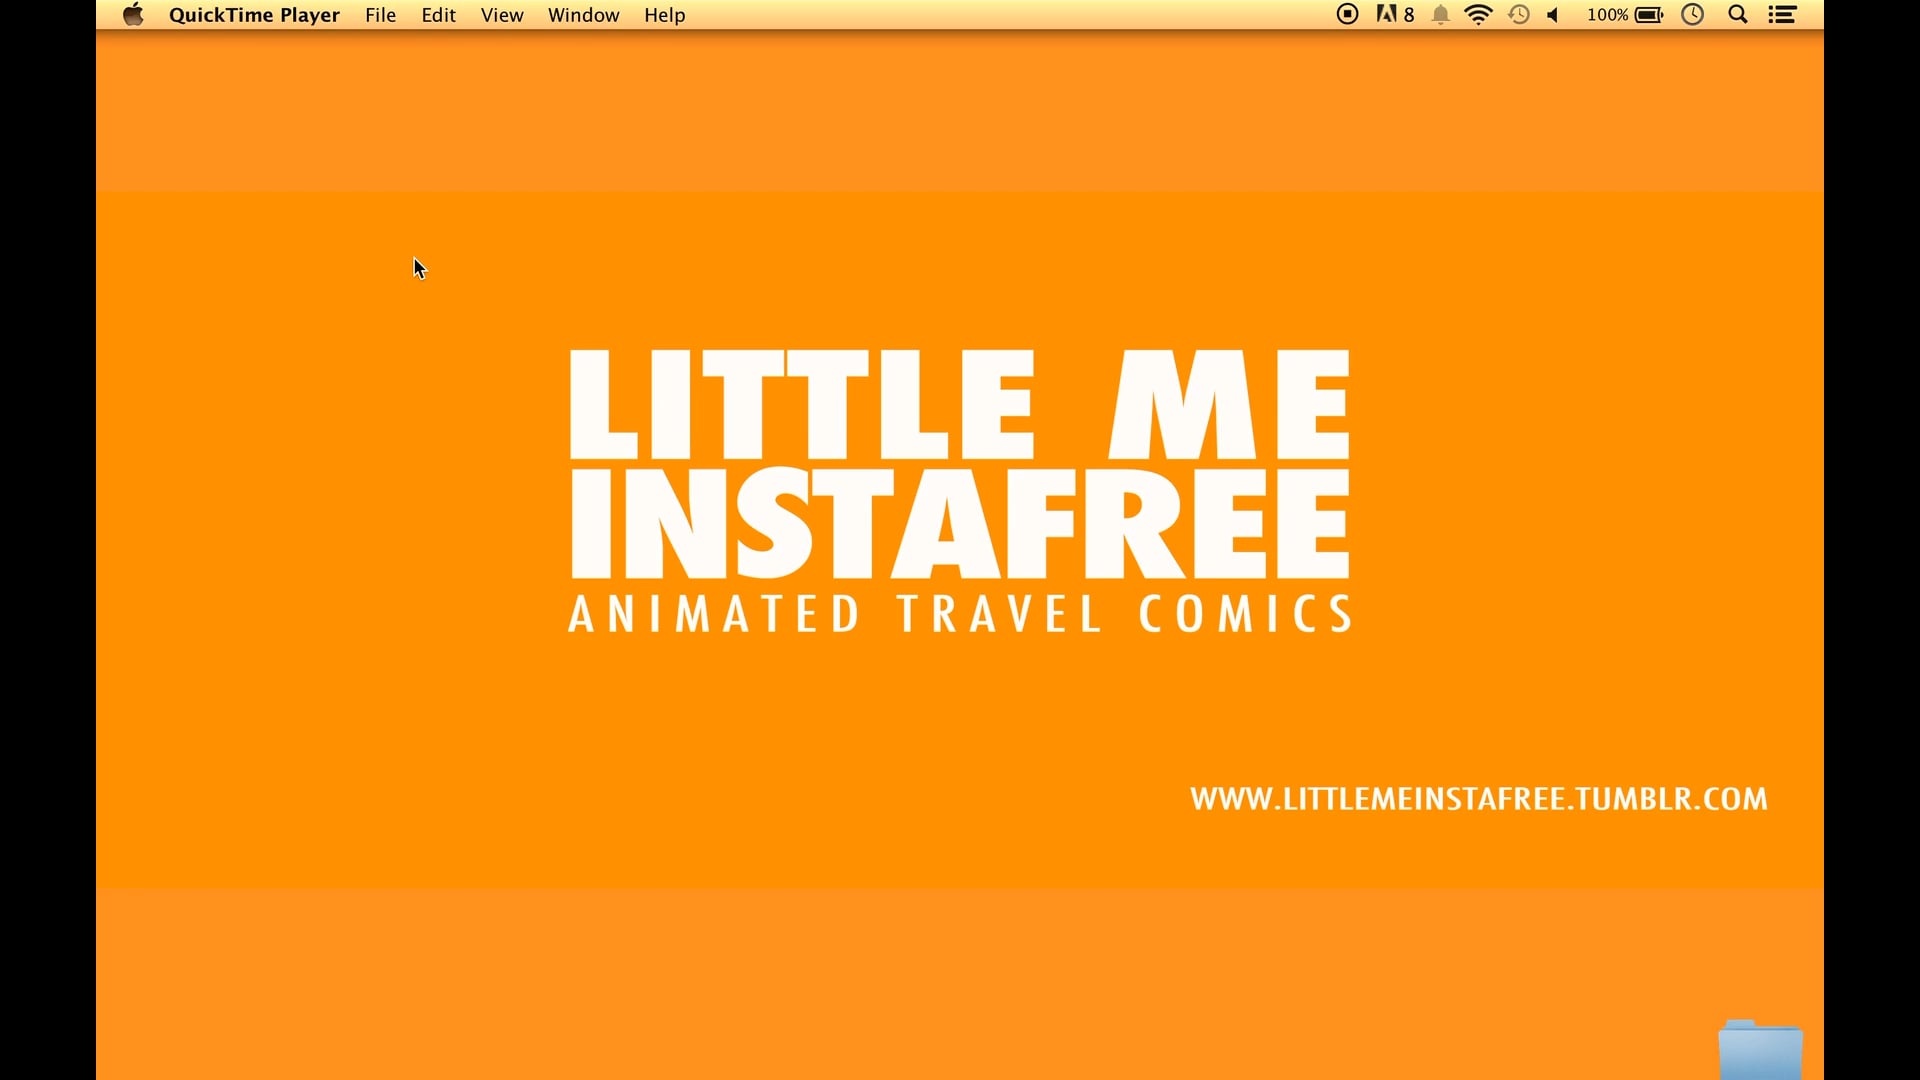Open Spotlight search magnifier
The height and width of the screenshot is (1080, 1920).
[x=1738, y=14]
